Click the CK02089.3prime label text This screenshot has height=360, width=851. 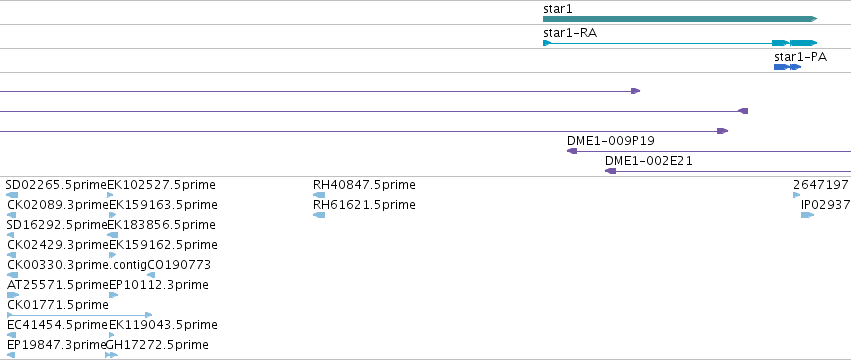click(58, 205)
